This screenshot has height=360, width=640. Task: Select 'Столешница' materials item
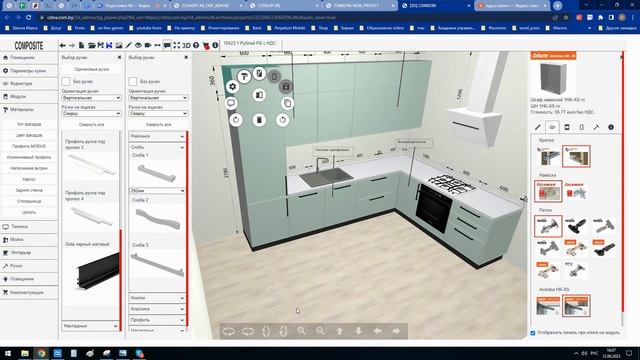(x=29, y=201)
